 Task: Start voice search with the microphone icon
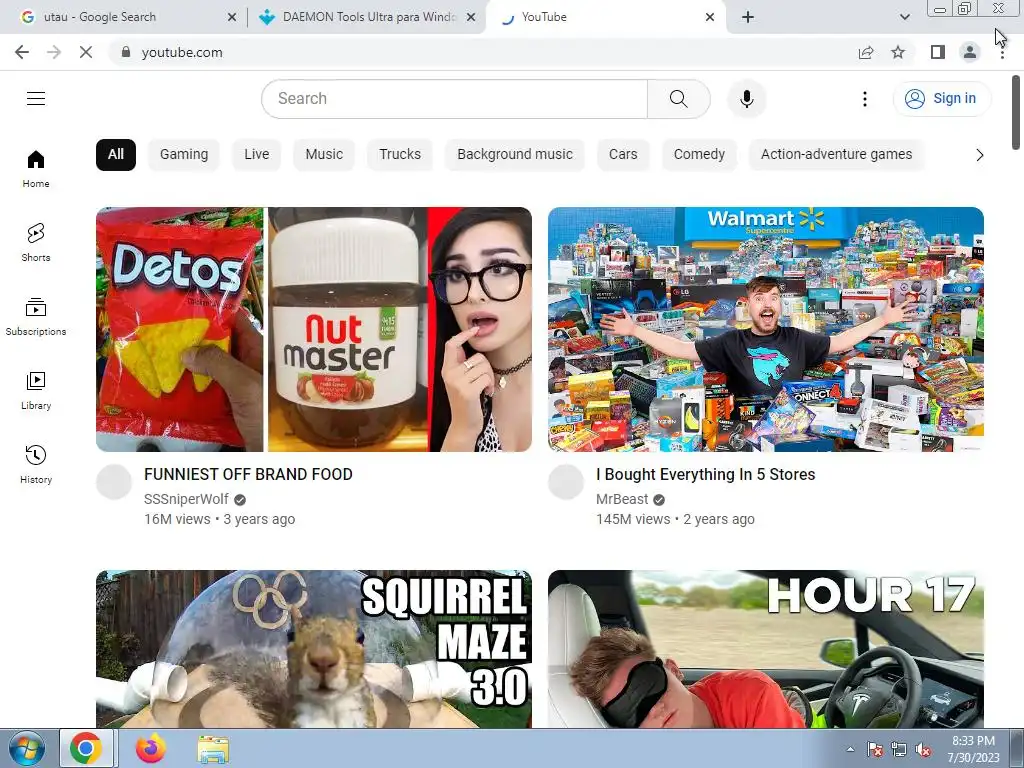pyautogui.click(x=746, y=99)
